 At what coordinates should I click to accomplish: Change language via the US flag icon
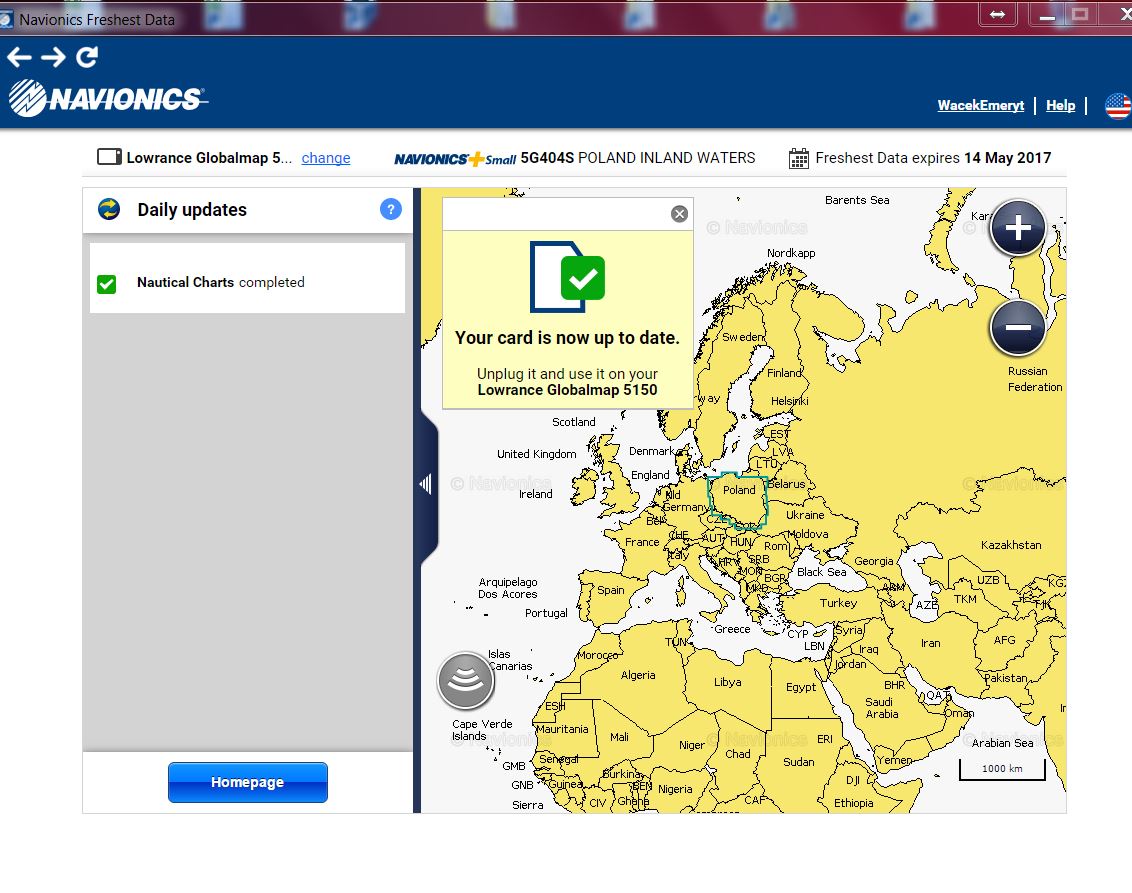1118,105
